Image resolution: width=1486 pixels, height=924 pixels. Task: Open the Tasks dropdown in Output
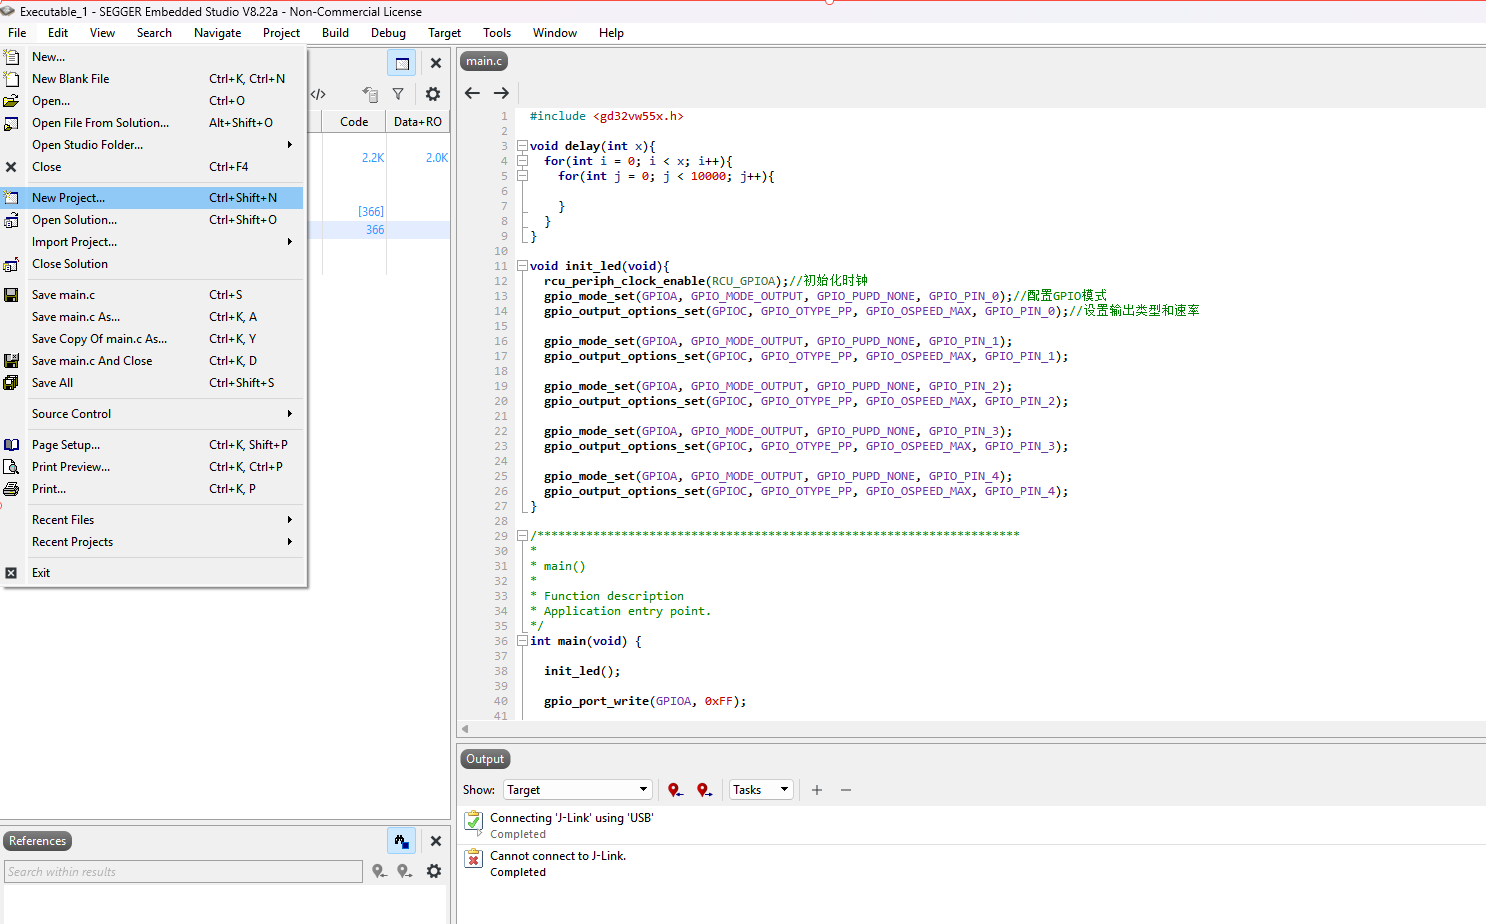tap(761, 790)
